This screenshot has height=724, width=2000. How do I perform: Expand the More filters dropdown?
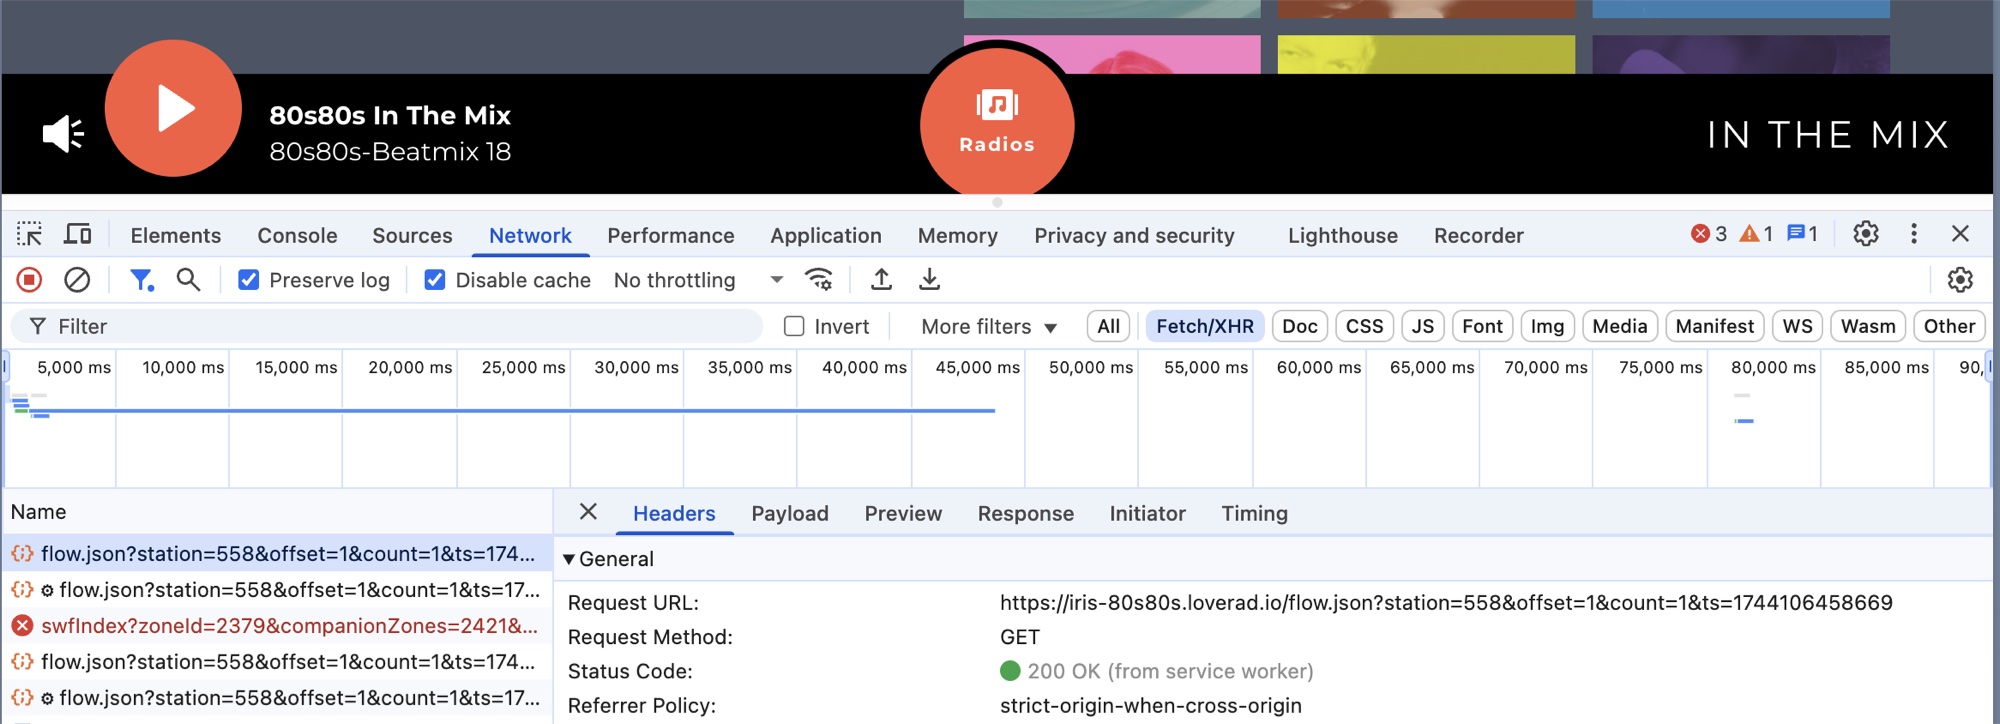(989, 326)
